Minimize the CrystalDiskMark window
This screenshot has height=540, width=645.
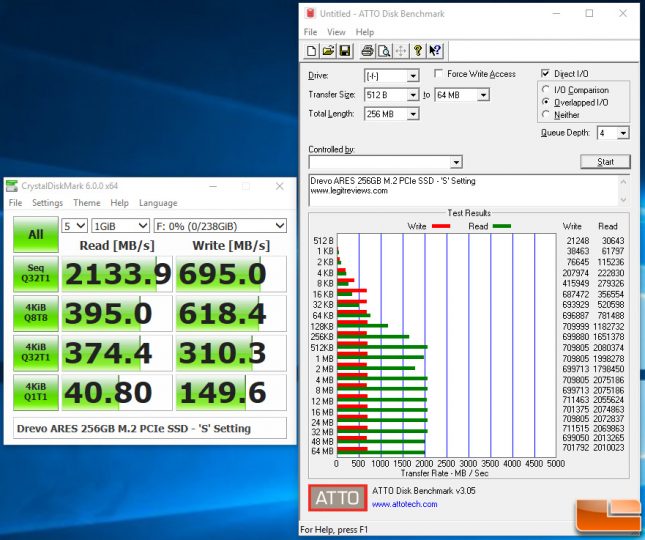tap(213, 186)
